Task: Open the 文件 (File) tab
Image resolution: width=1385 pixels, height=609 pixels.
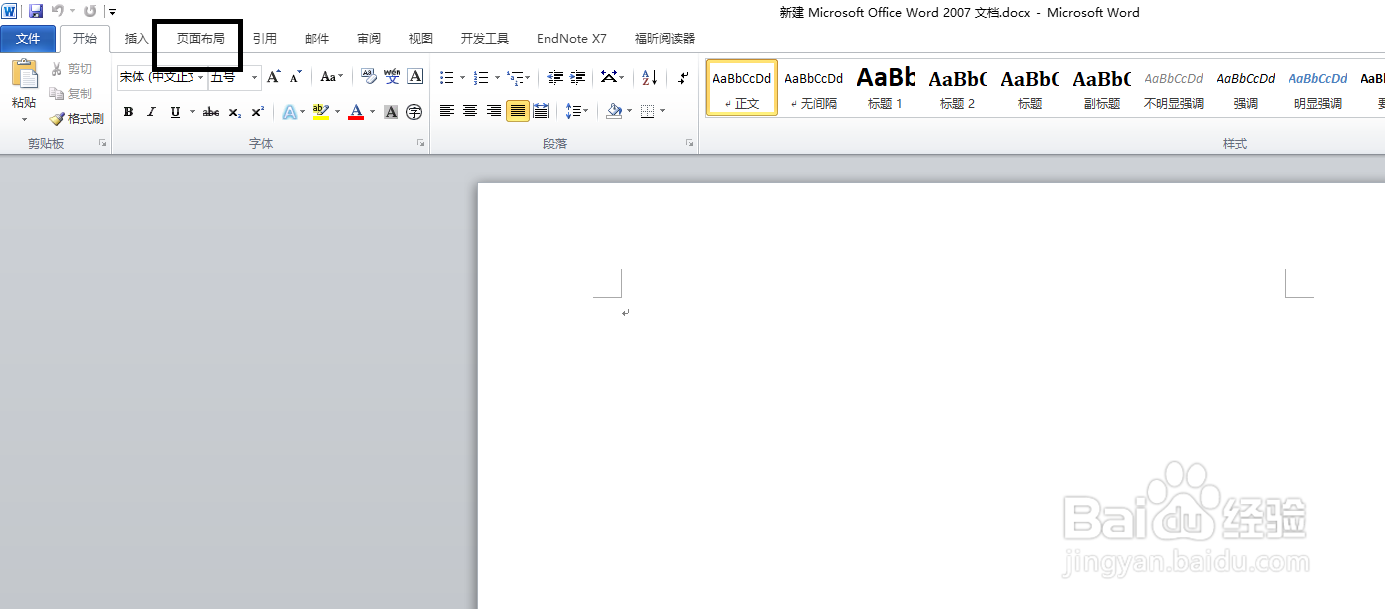Action: click(28, 39)
